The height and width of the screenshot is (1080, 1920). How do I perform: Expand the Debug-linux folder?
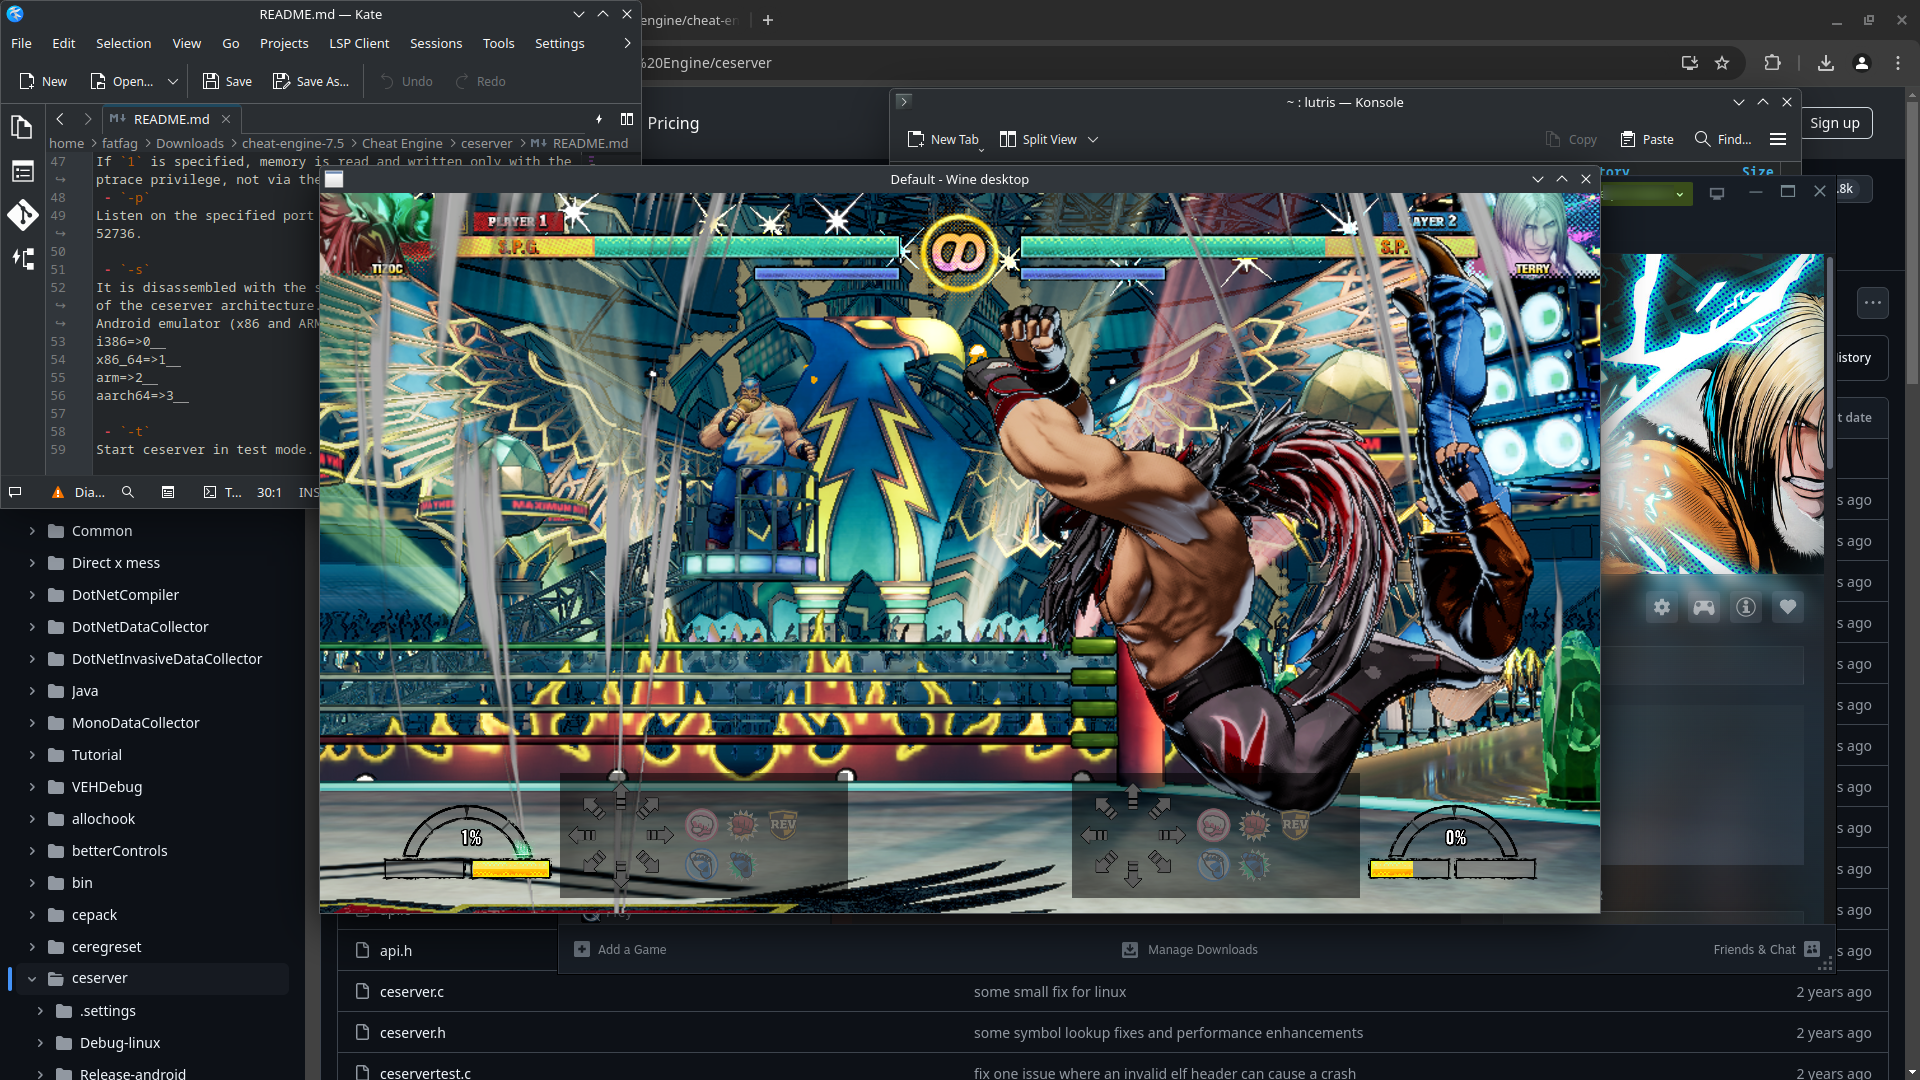(x=40, y=1043)
